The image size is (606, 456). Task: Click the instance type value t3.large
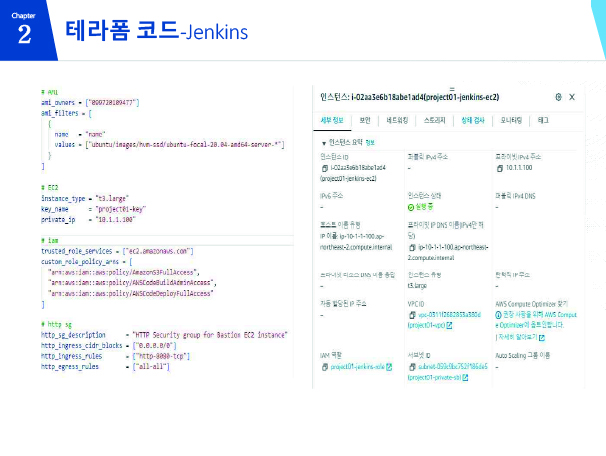[417, 286]
